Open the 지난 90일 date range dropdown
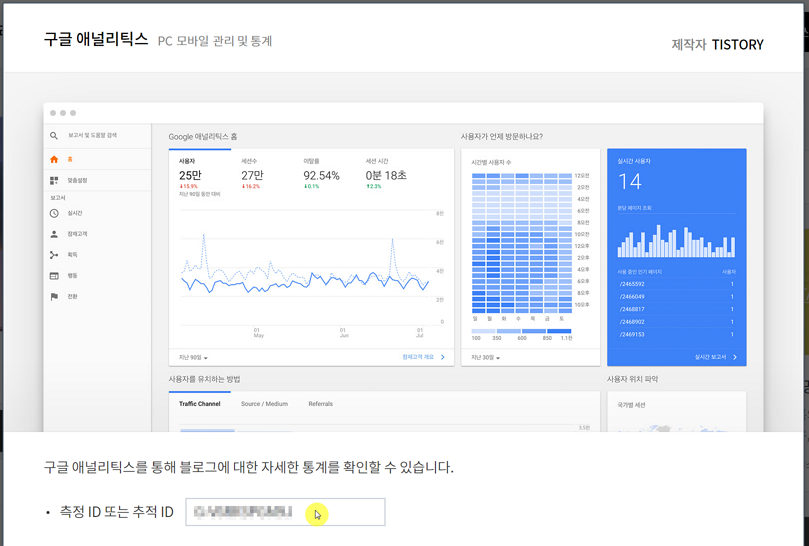 pyautogui.click(x=193, y=357)
